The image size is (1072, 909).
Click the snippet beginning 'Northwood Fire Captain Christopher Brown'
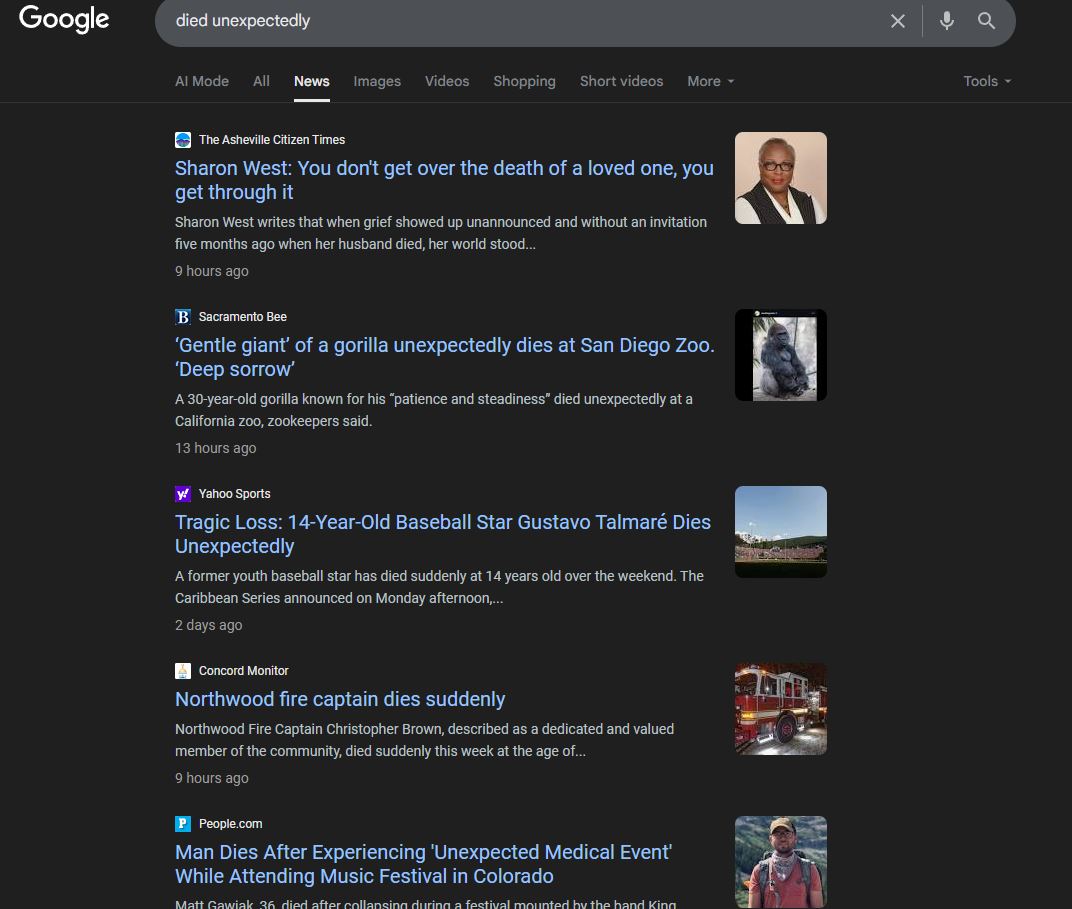tap(425, 740)
